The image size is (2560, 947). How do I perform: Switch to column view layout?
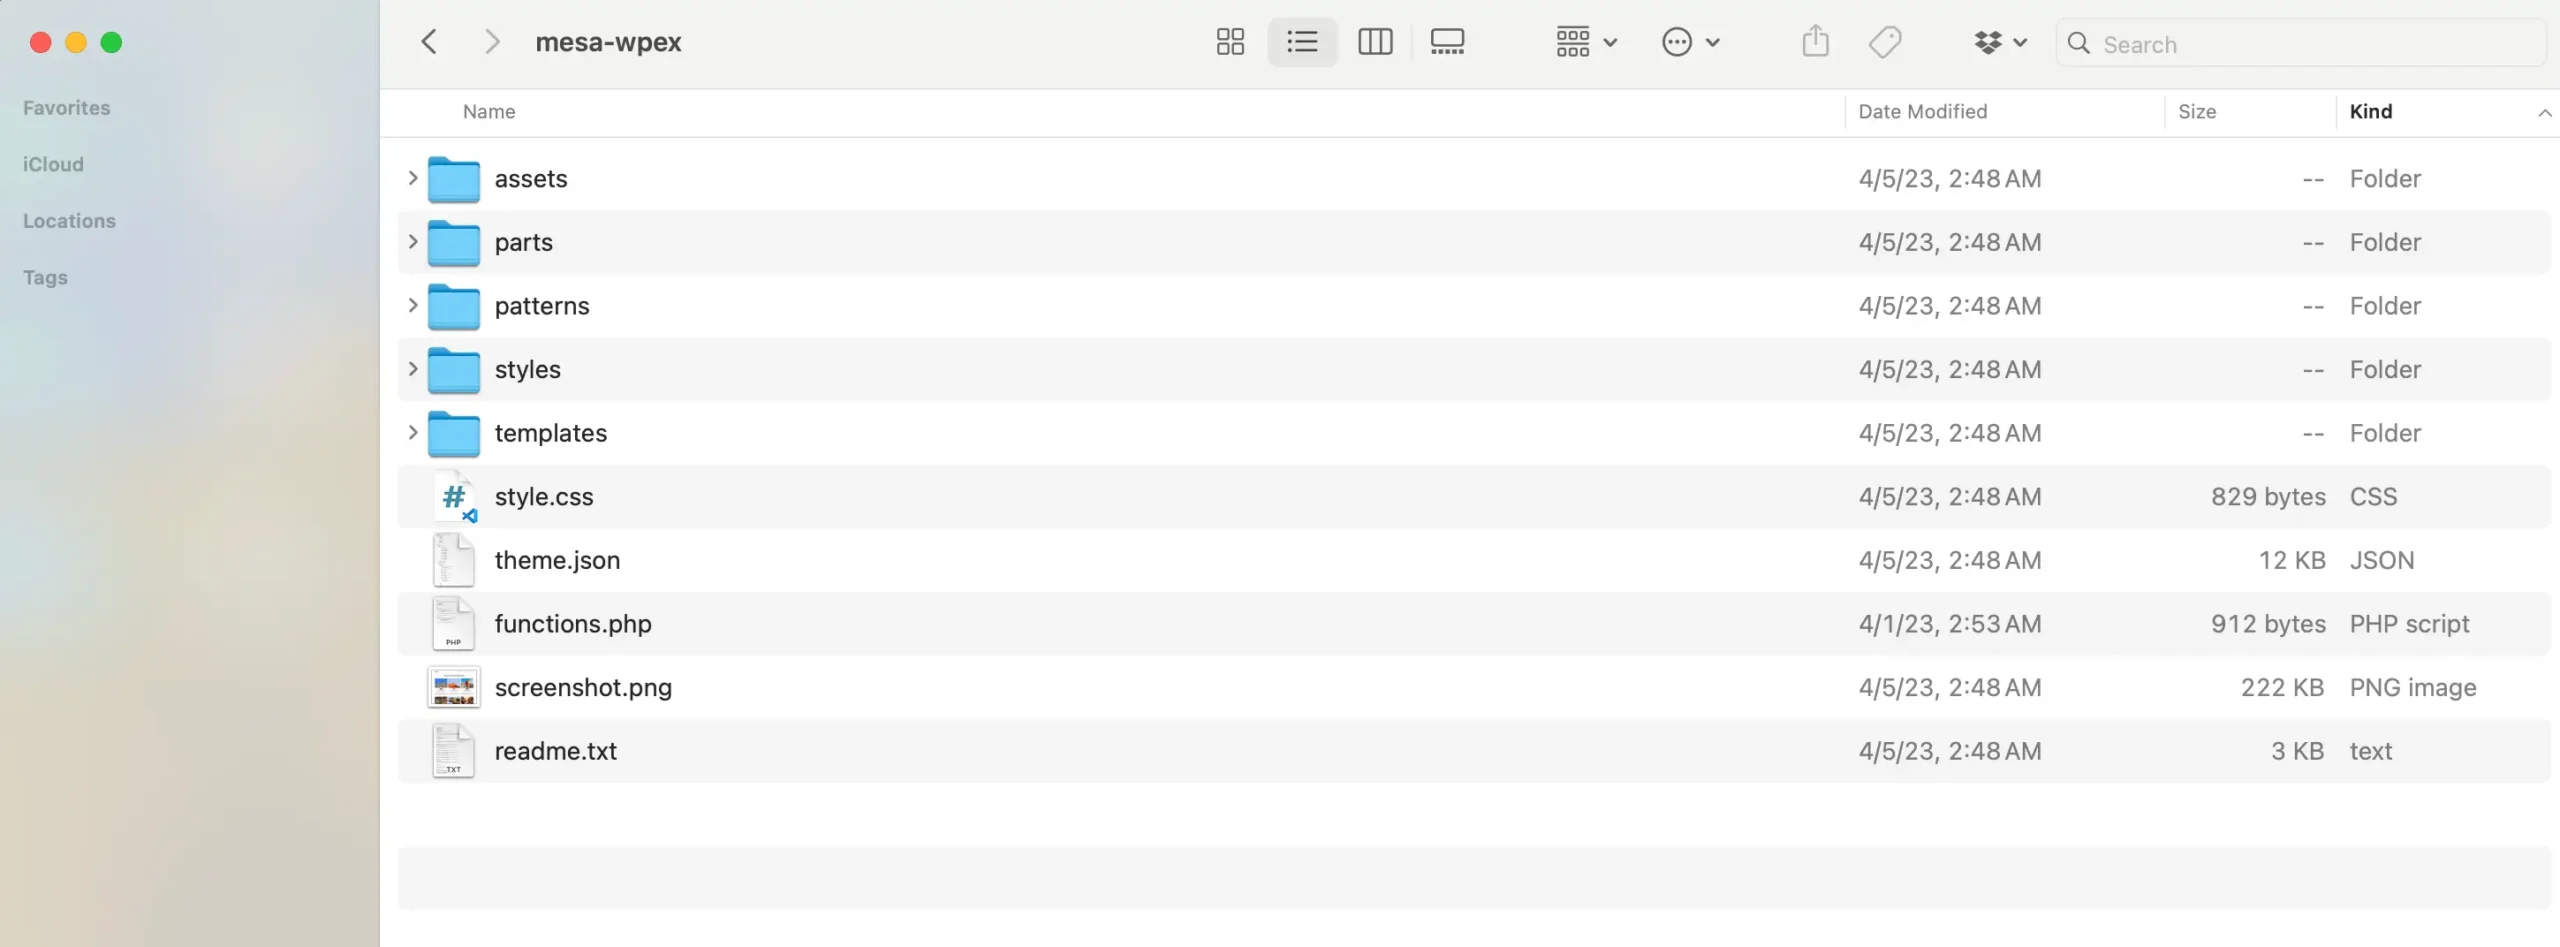(x=1374, y=42)
